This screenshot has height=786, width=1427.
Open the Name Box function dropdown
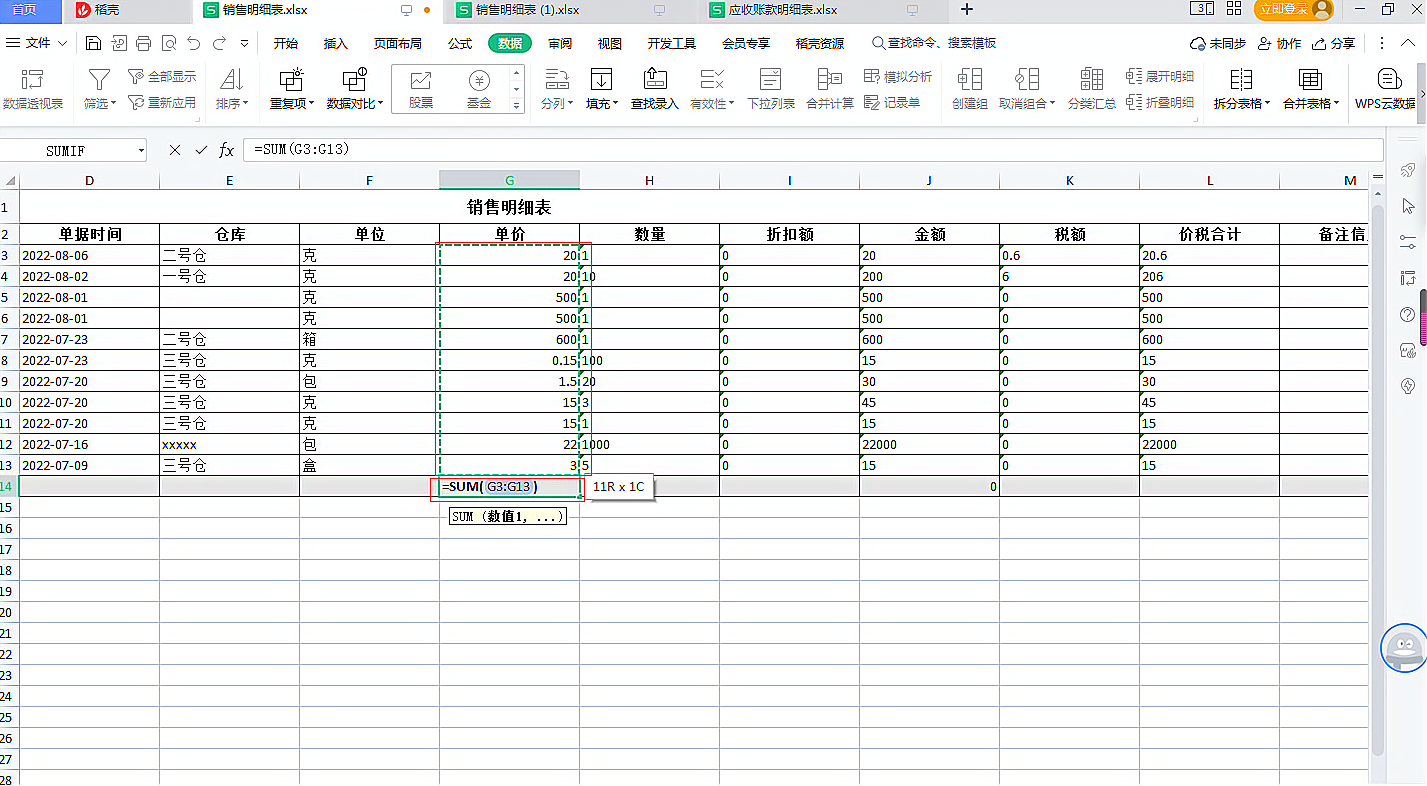[x=141, y=151]
